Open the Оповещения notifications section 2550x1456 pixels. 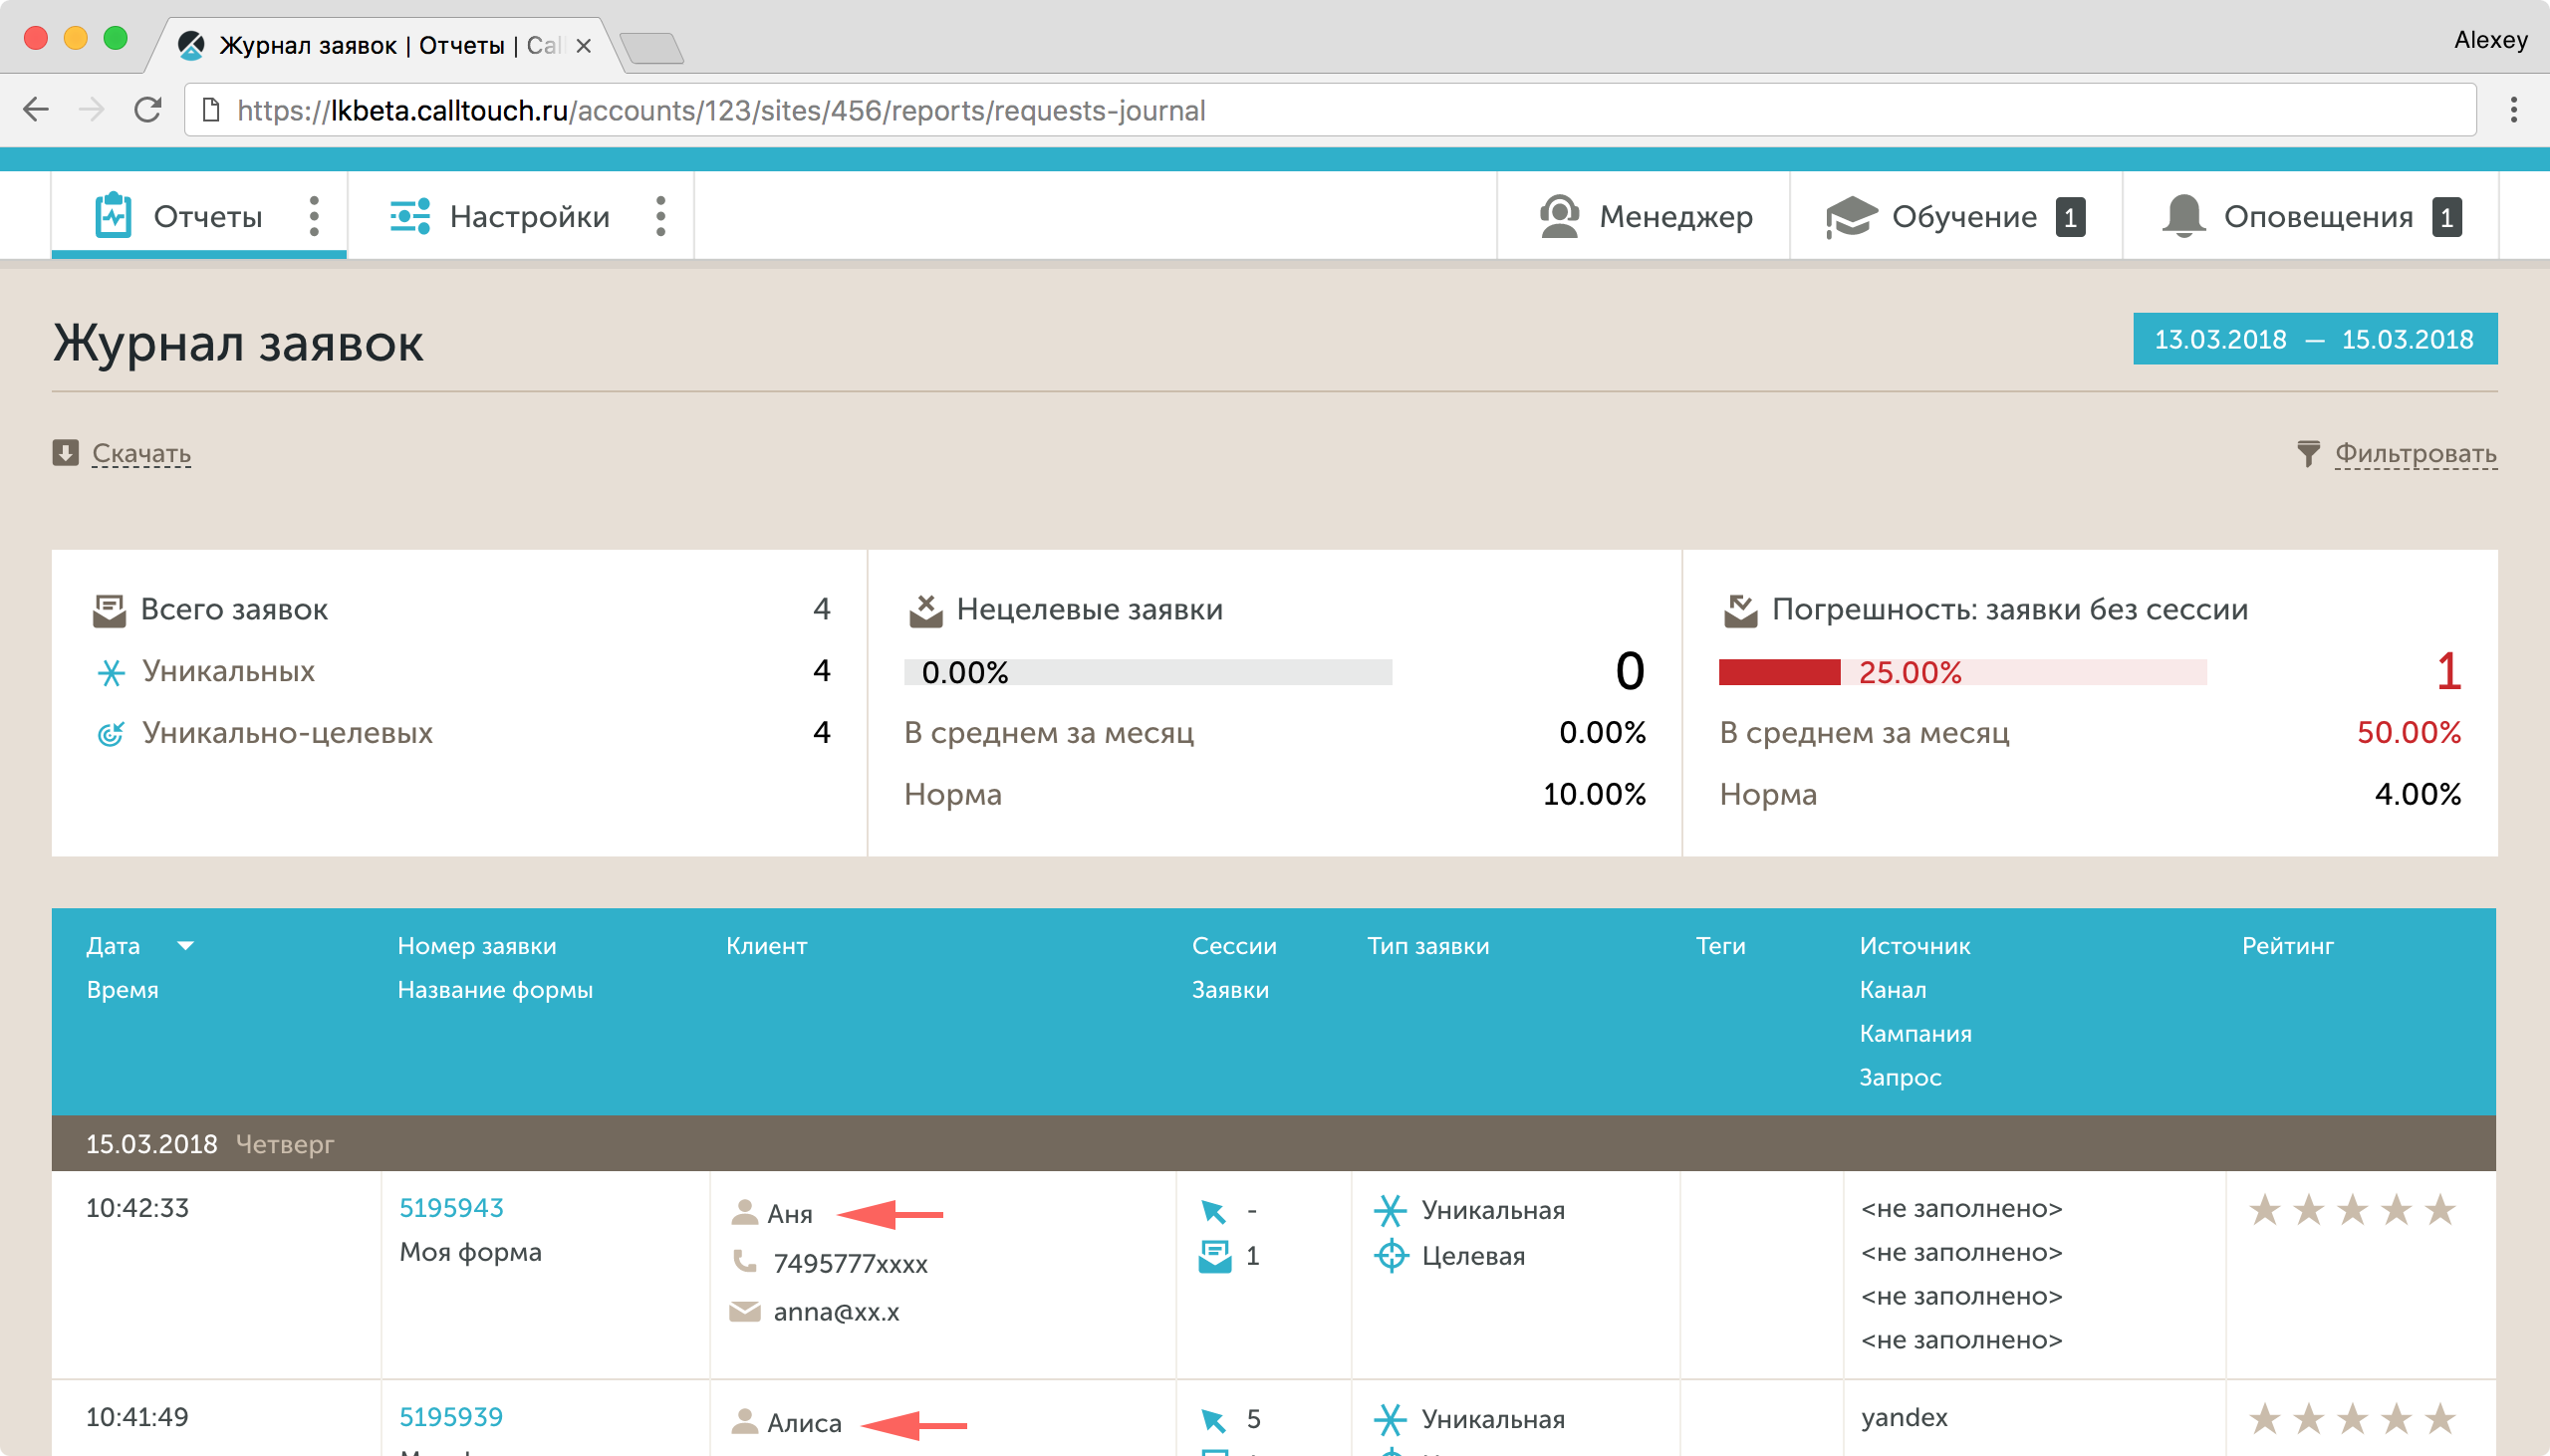pos(2310,216)
